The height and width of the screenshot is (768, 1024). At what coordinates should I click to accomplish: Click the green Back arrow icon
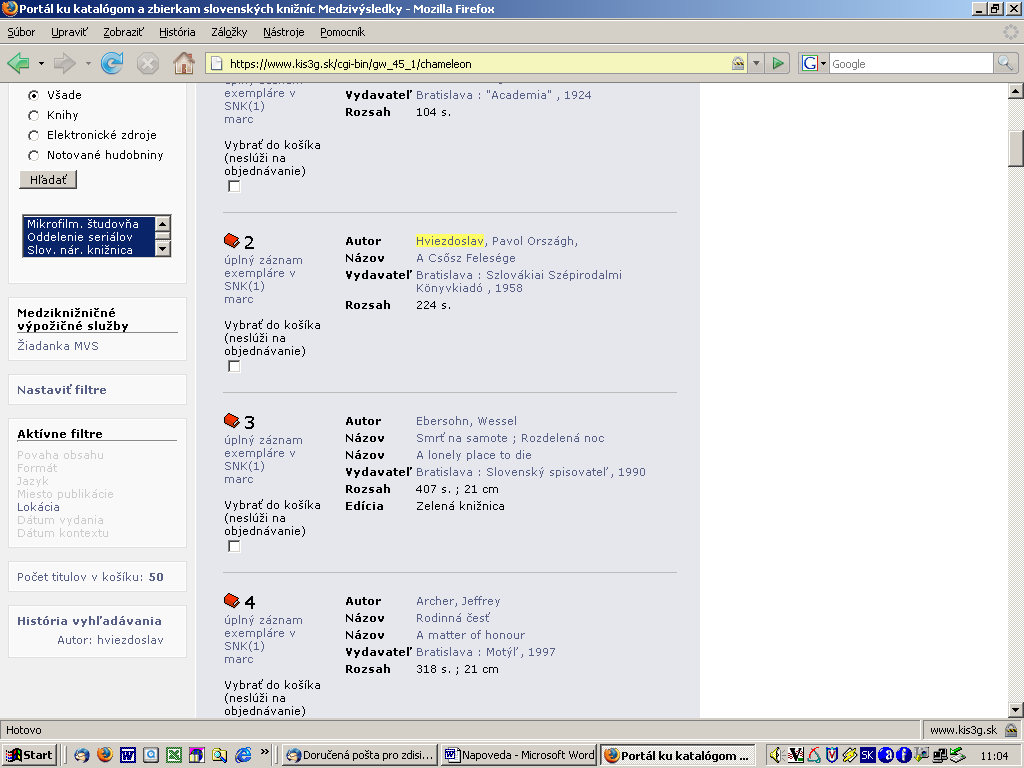tap(18, 64)
